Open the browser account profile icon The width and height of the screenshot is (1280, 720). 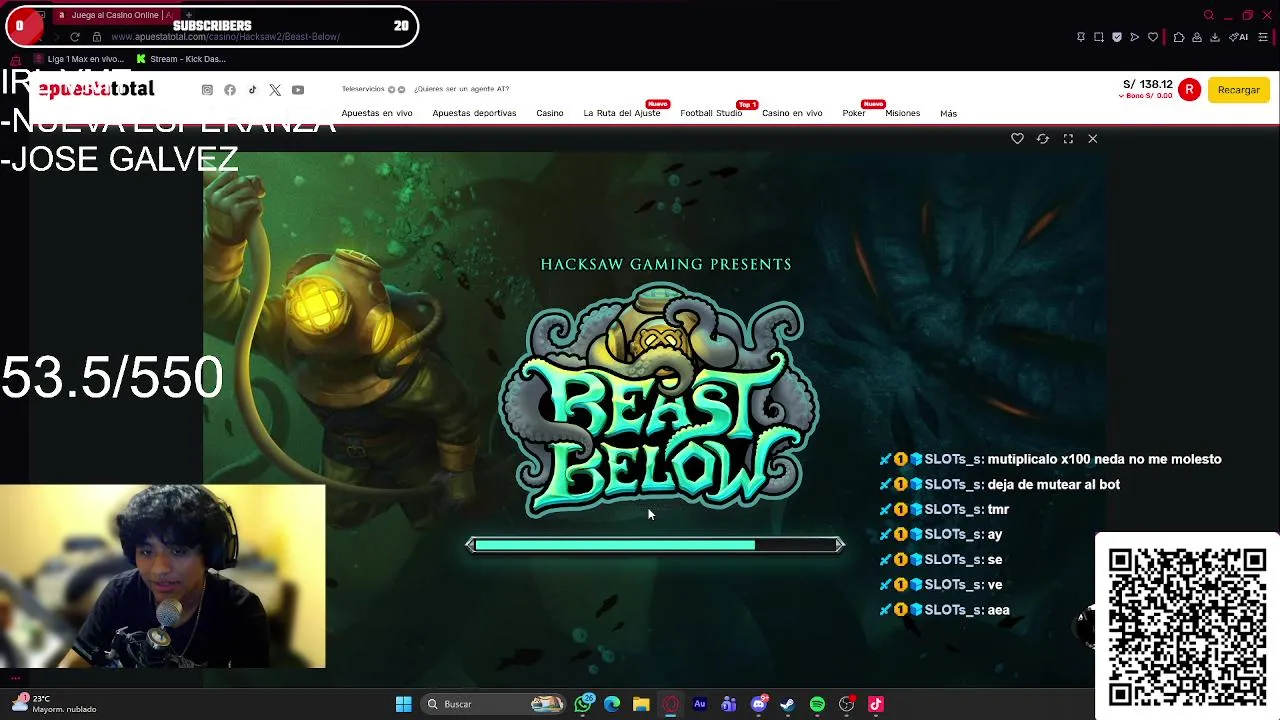coord(1197,37)
